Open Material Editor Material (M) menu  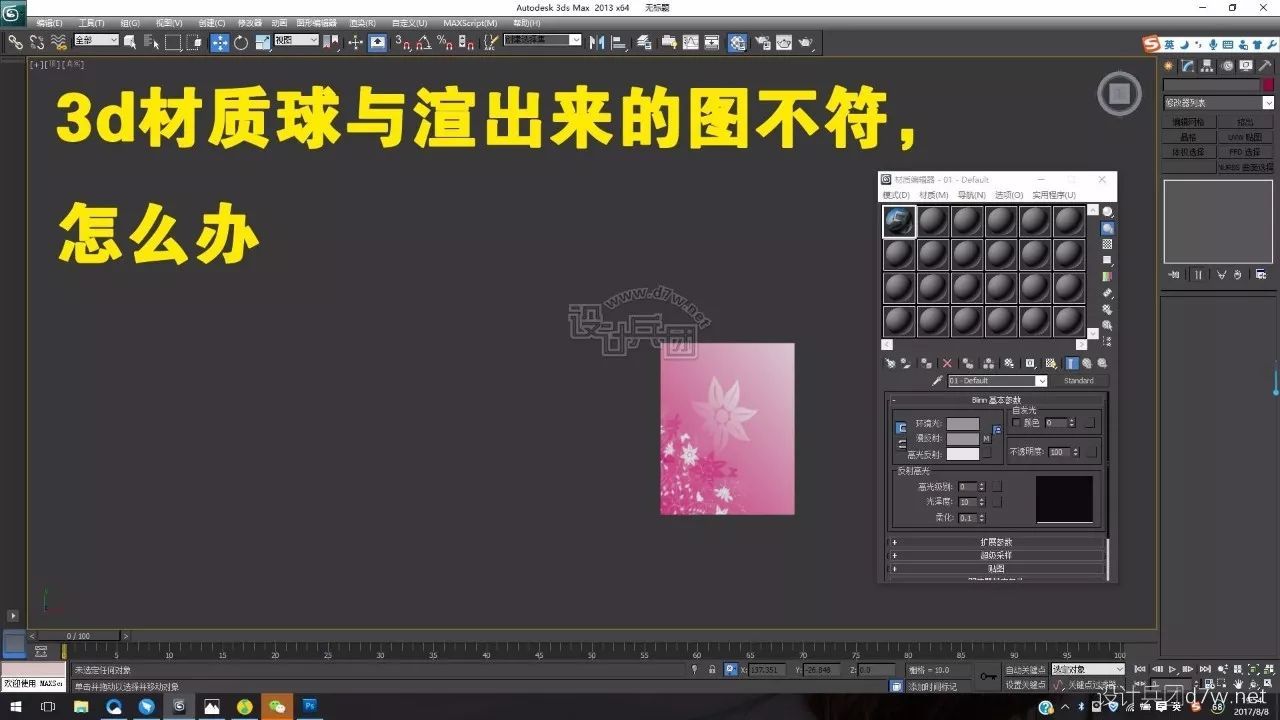[x=934, y=195]
